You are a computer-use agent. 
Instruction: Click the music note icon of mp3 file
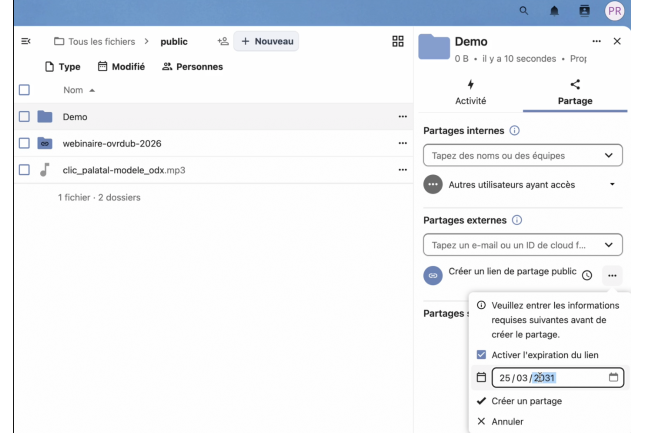[45, 170]
